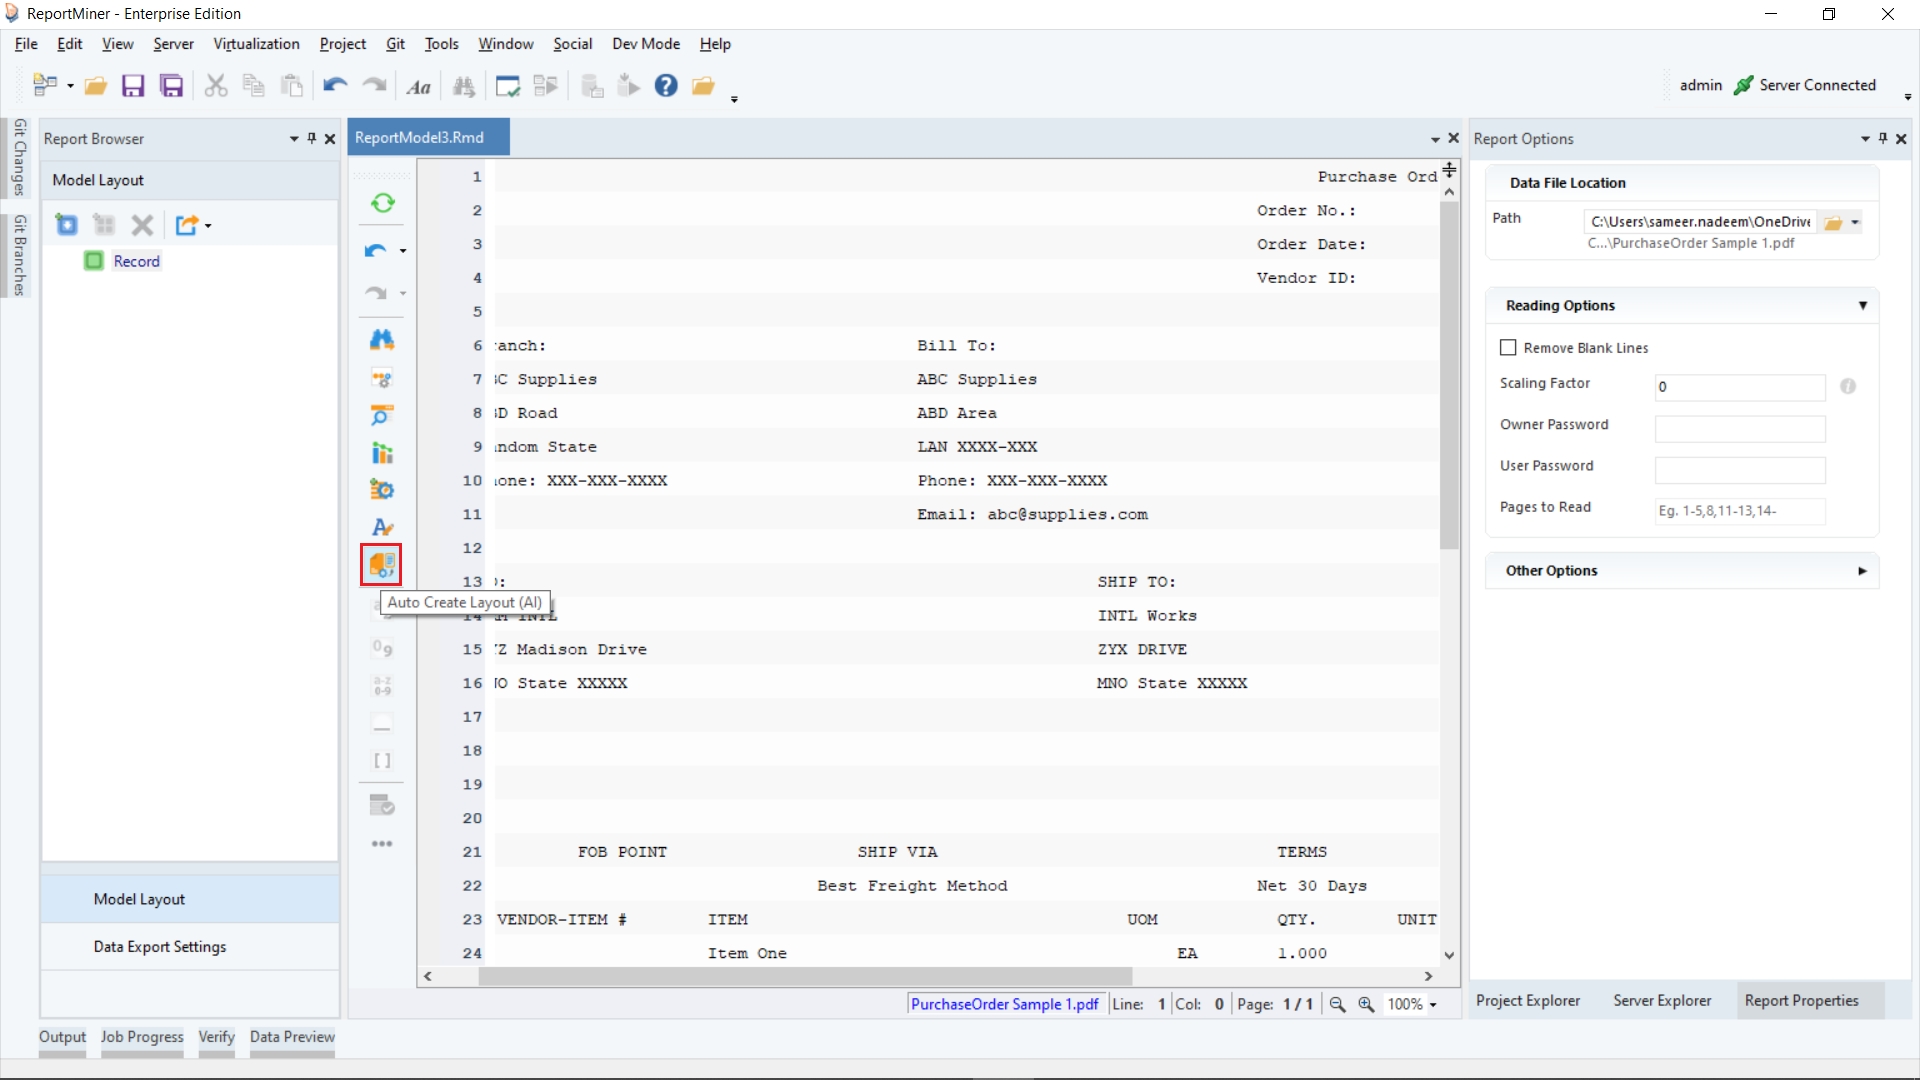Click the zoom in magnifier in status bar
Viewport: 1920px width, 1080px height.
coord(1366,1004)
